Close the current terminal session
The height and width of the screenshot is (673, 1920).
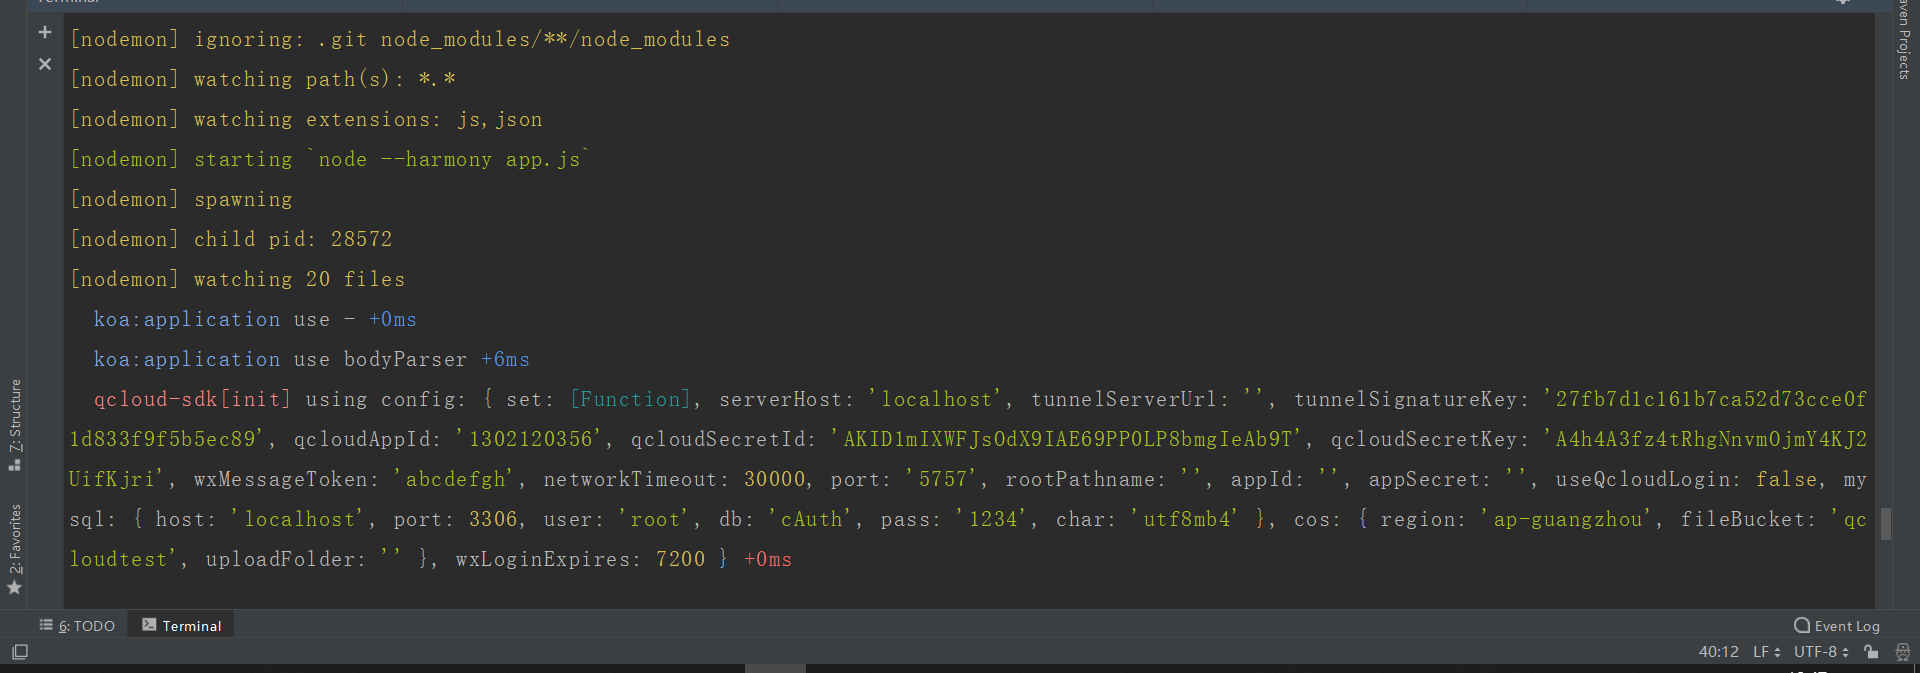tap(45, 64)
